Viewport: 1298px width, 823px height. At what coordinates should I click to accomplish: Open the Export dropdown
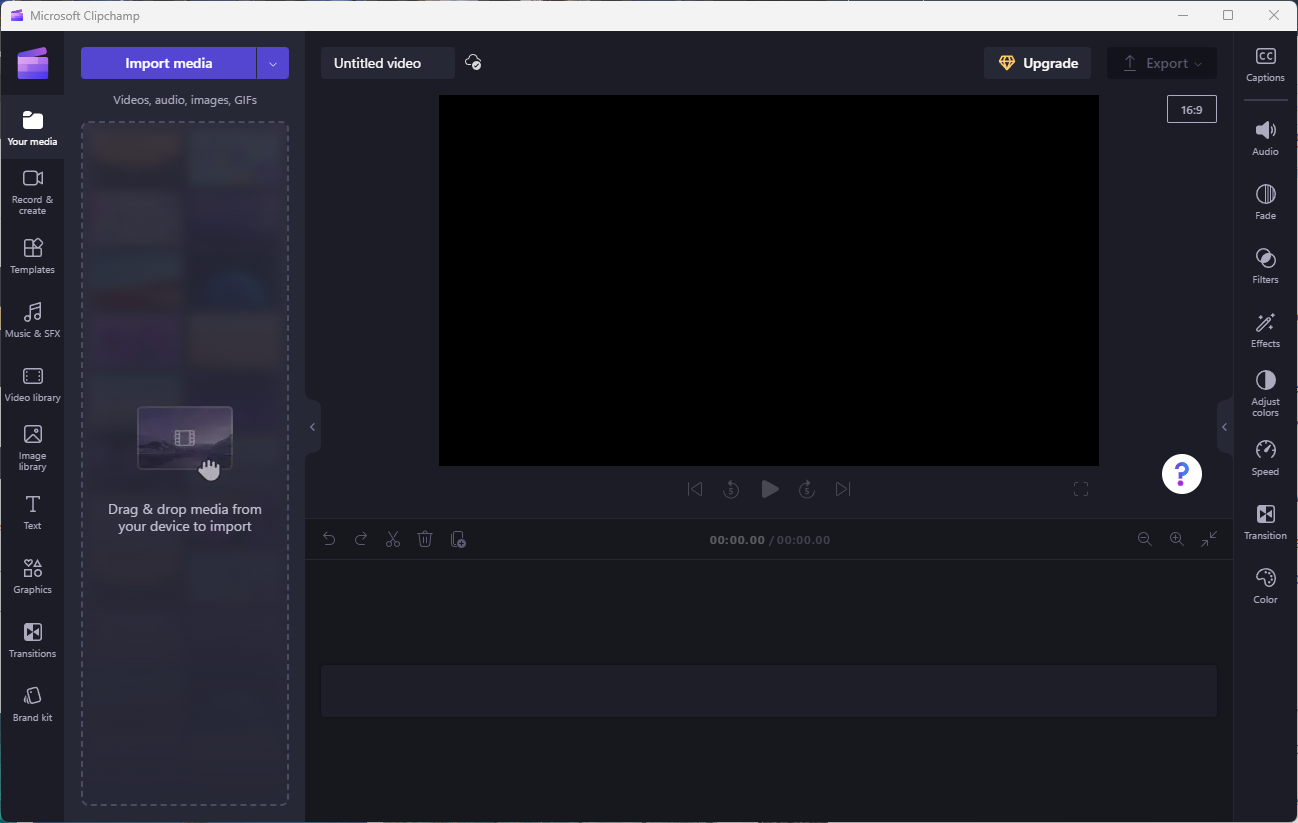(1162, 63)
